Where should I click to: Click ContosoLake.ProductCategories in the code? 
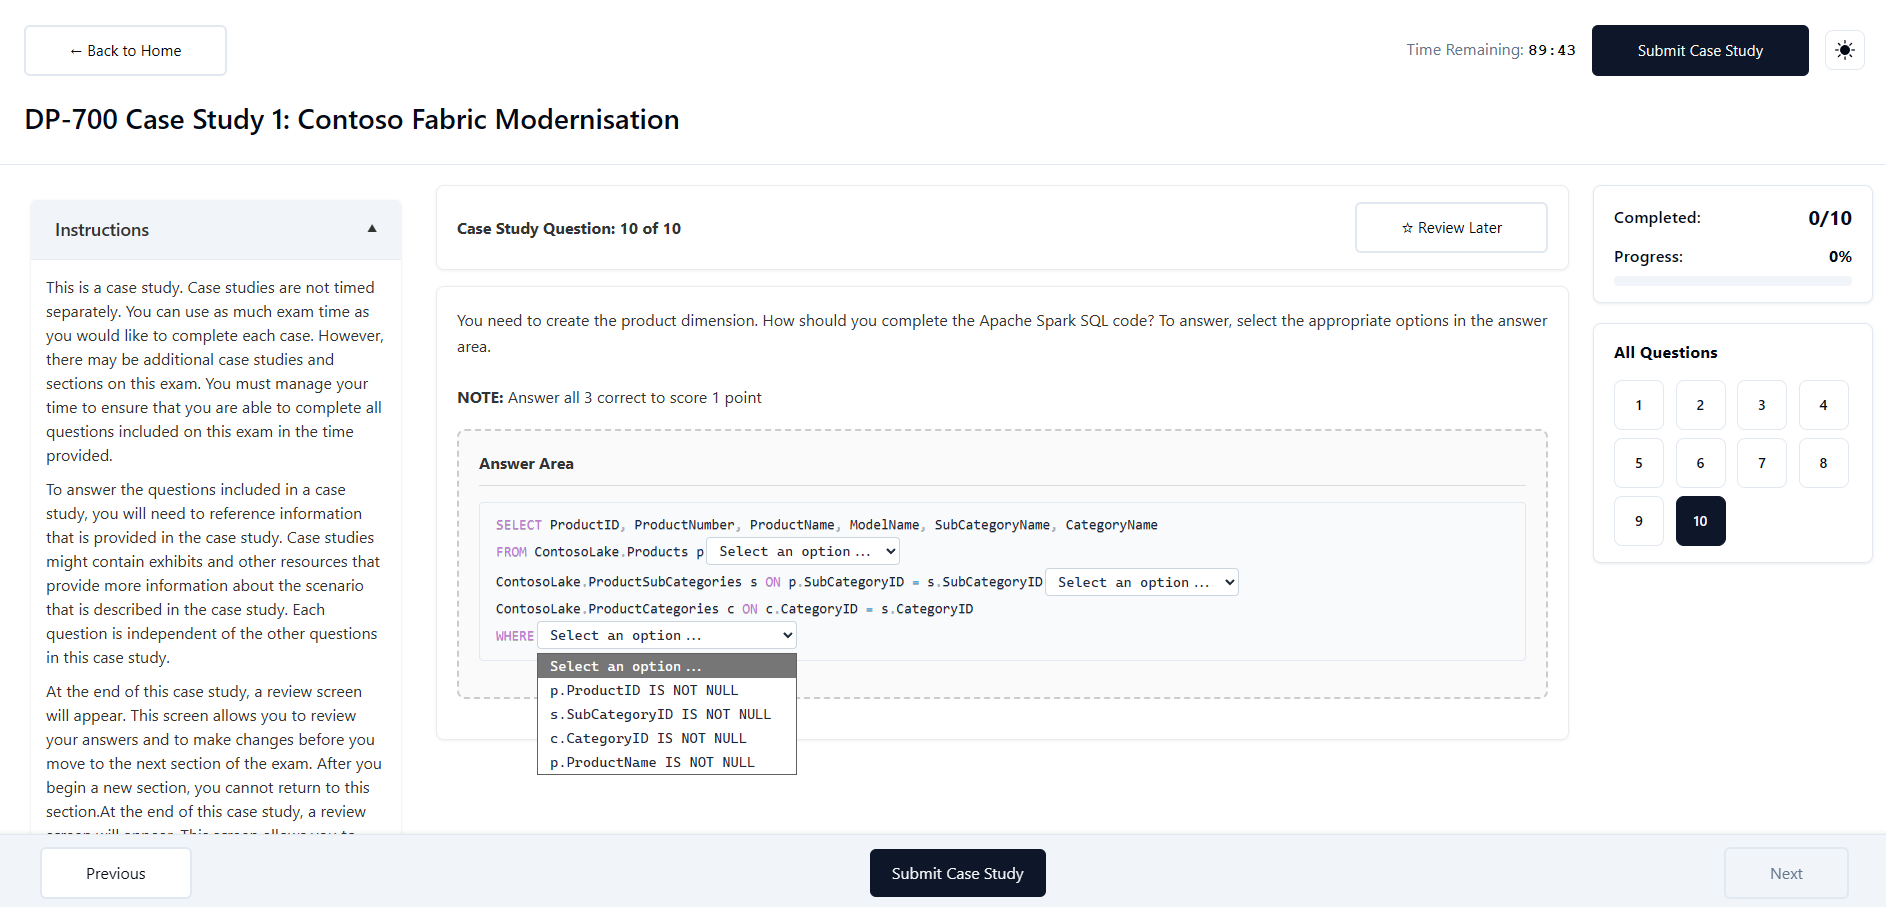tap(607, 609)
